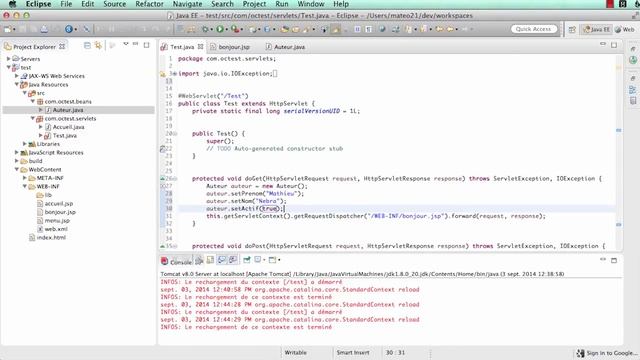This screenshot has width=640, height=360.
Task: Select Auteur.java in Project Explorer
Action: pyautogui.click(x=68, y=110)
